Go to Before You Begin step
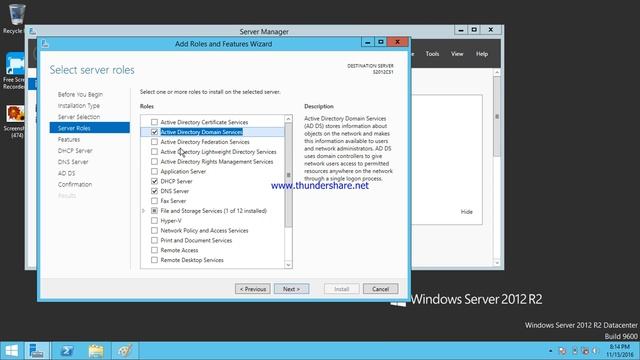The height and width of the screenshot is (360, 640). tap(80, 94)
